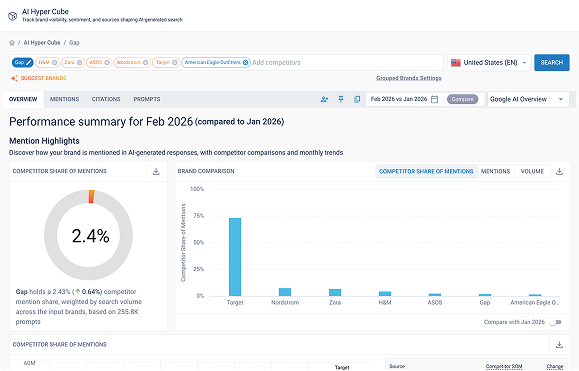The width and height of the screenshot is (579, 371).
Task: Download the competitor share donut chart
Action: pos(156,171)
